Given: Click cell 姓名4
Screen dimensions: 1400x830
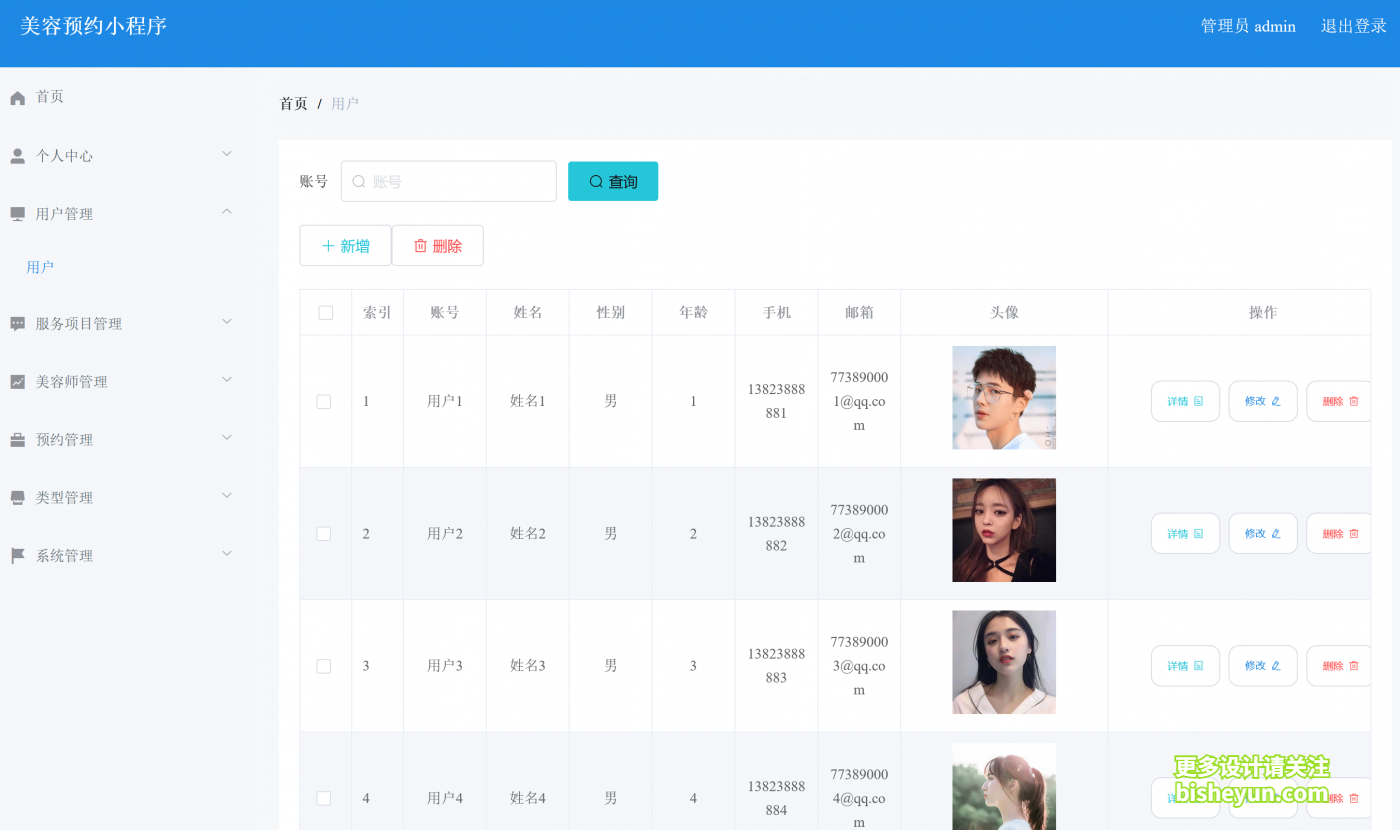Looking at the screenshot, I should pos(528,798).
